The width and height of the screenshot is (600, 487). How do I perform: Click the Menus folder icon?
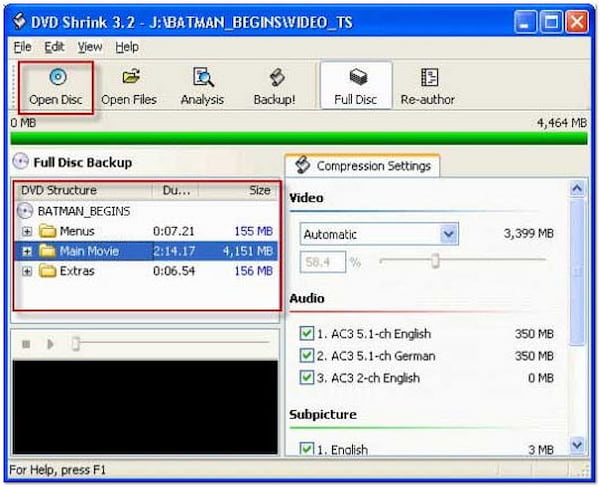(47, 231)
